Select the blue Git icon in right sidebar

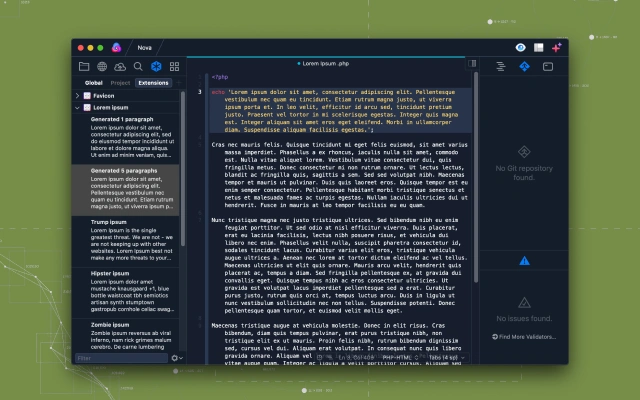tap(524, 66)
